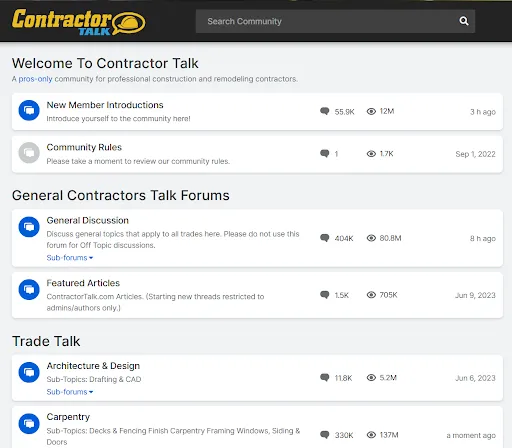Image resolution: width=512 pixels, height=448 pixels.
Task: Click the 'Sep 1, 2022' date
Action: [x=475, y=154]
